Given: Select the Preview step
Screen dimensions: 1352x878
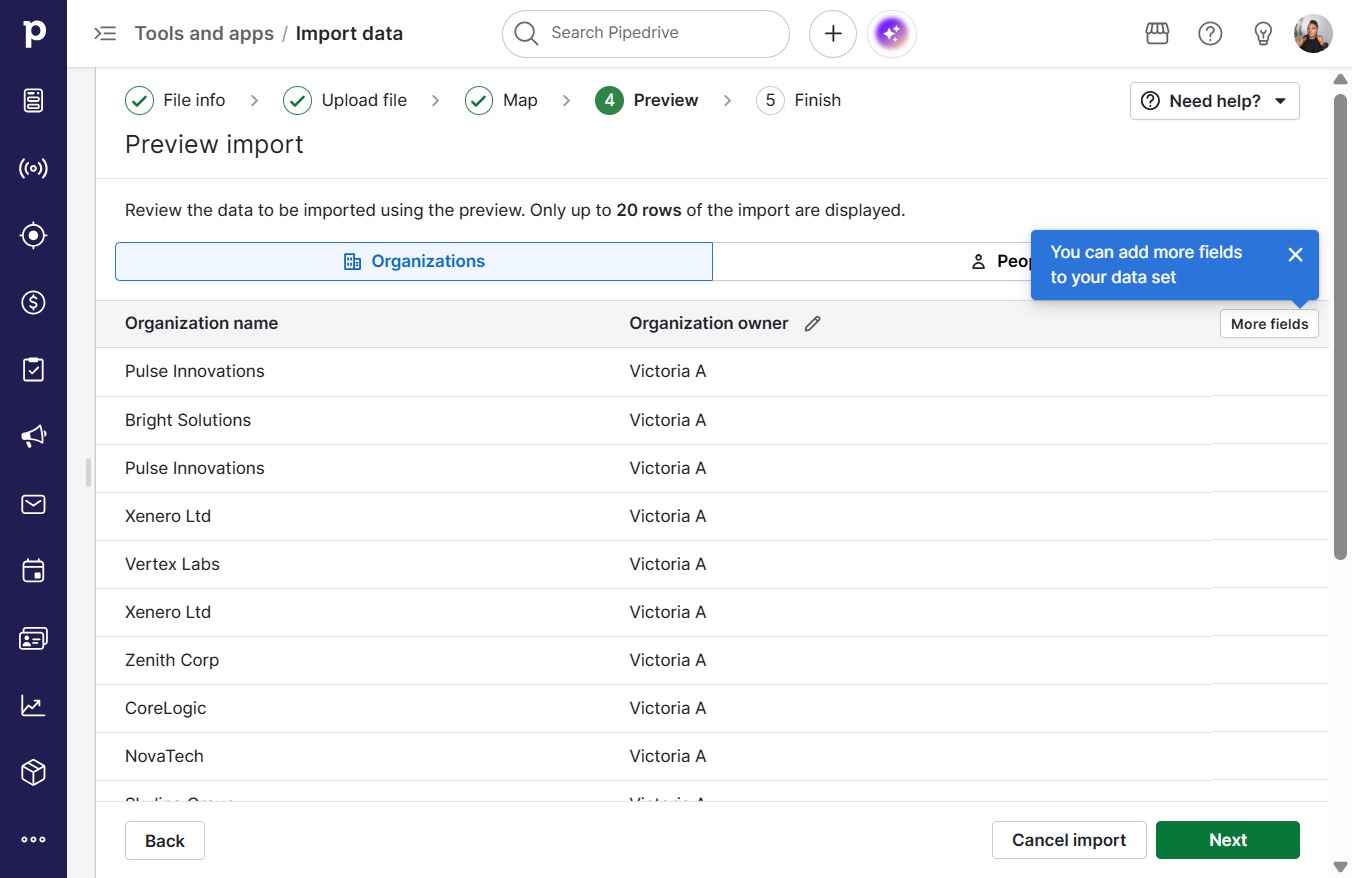Looking at the screenshot, I should click(647, 100).
